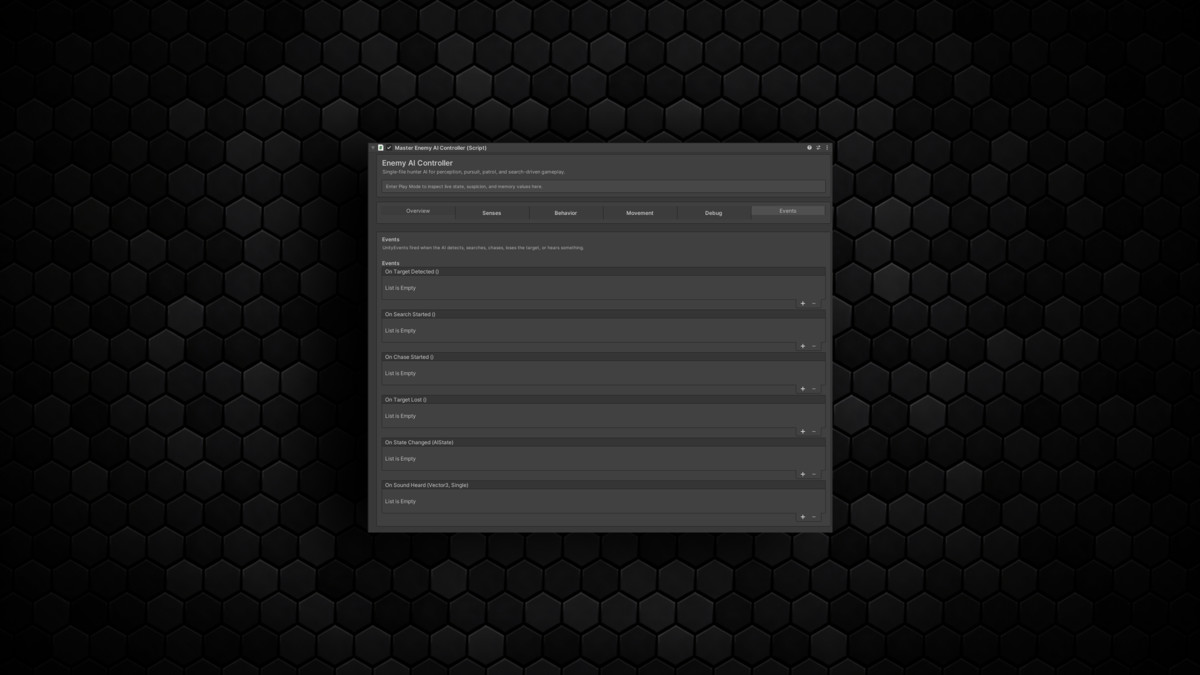
Task: Click the 'Enter Play Mode to inspect' info box
Action: tap(604, 187)
